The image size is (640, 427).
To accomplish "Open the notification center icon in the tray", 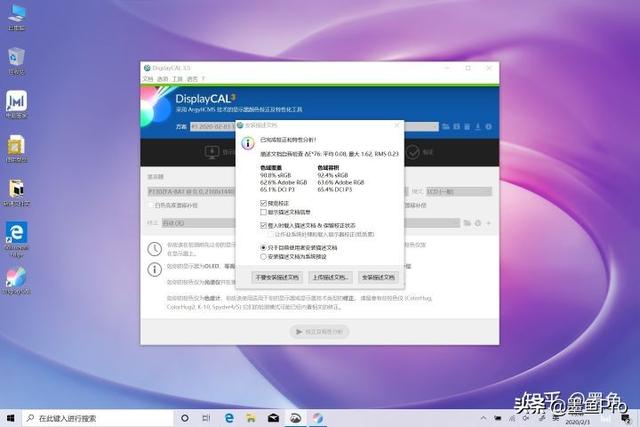I will click(625, 418).
